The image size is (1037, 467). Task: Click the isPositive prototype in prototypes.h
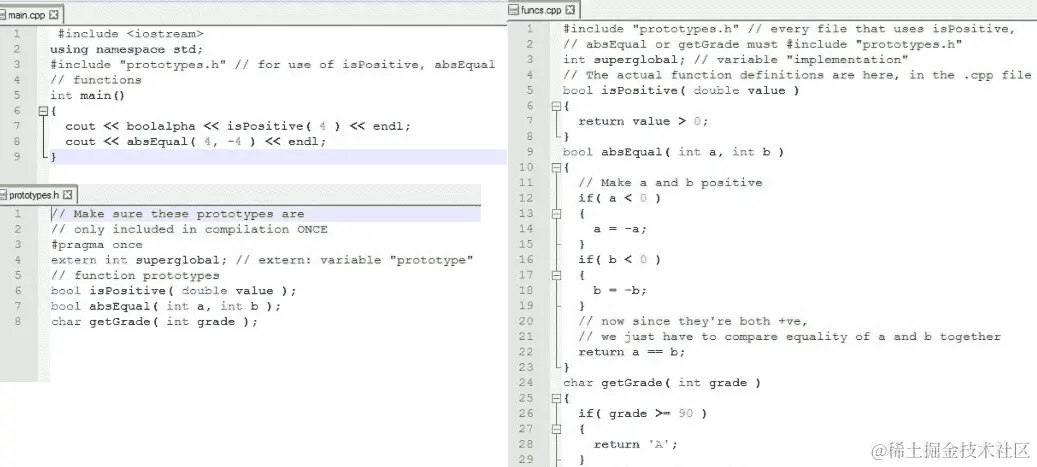click(x=174, y=290)
